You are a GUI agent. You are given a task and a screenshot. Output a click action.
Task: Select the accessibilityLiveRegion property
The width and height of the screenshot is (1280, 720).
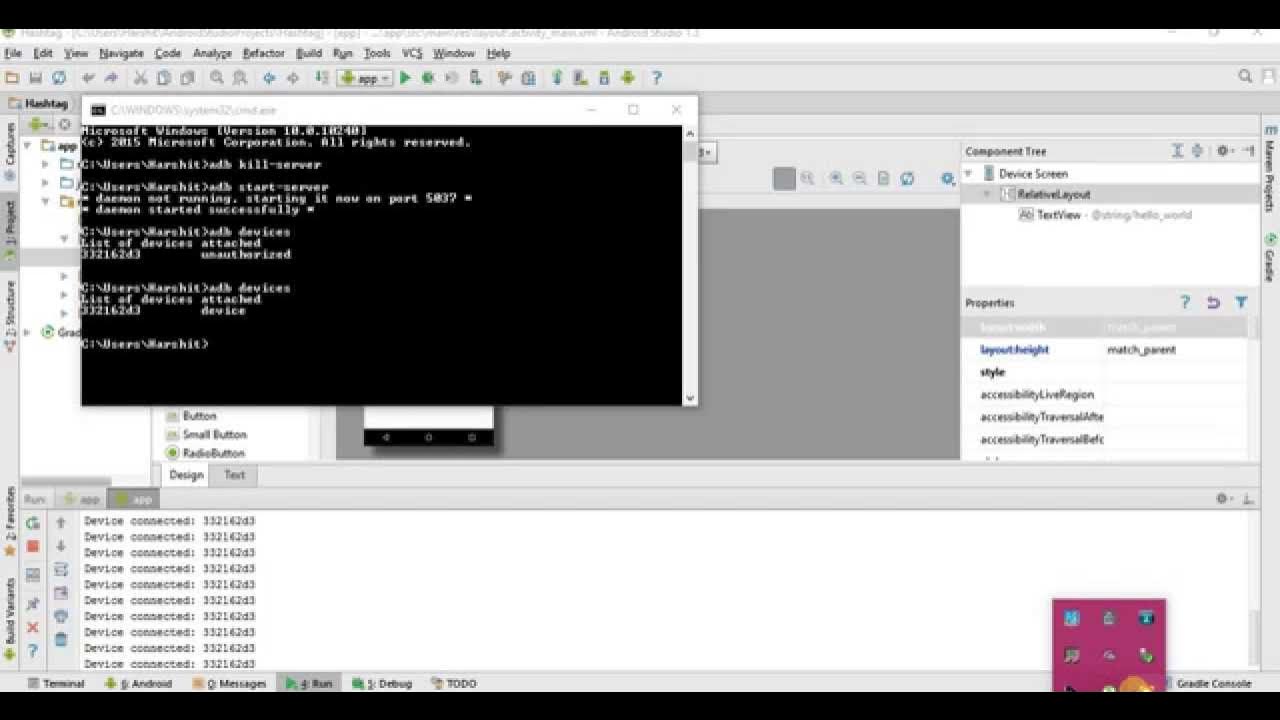click(x=1104, y=395)
